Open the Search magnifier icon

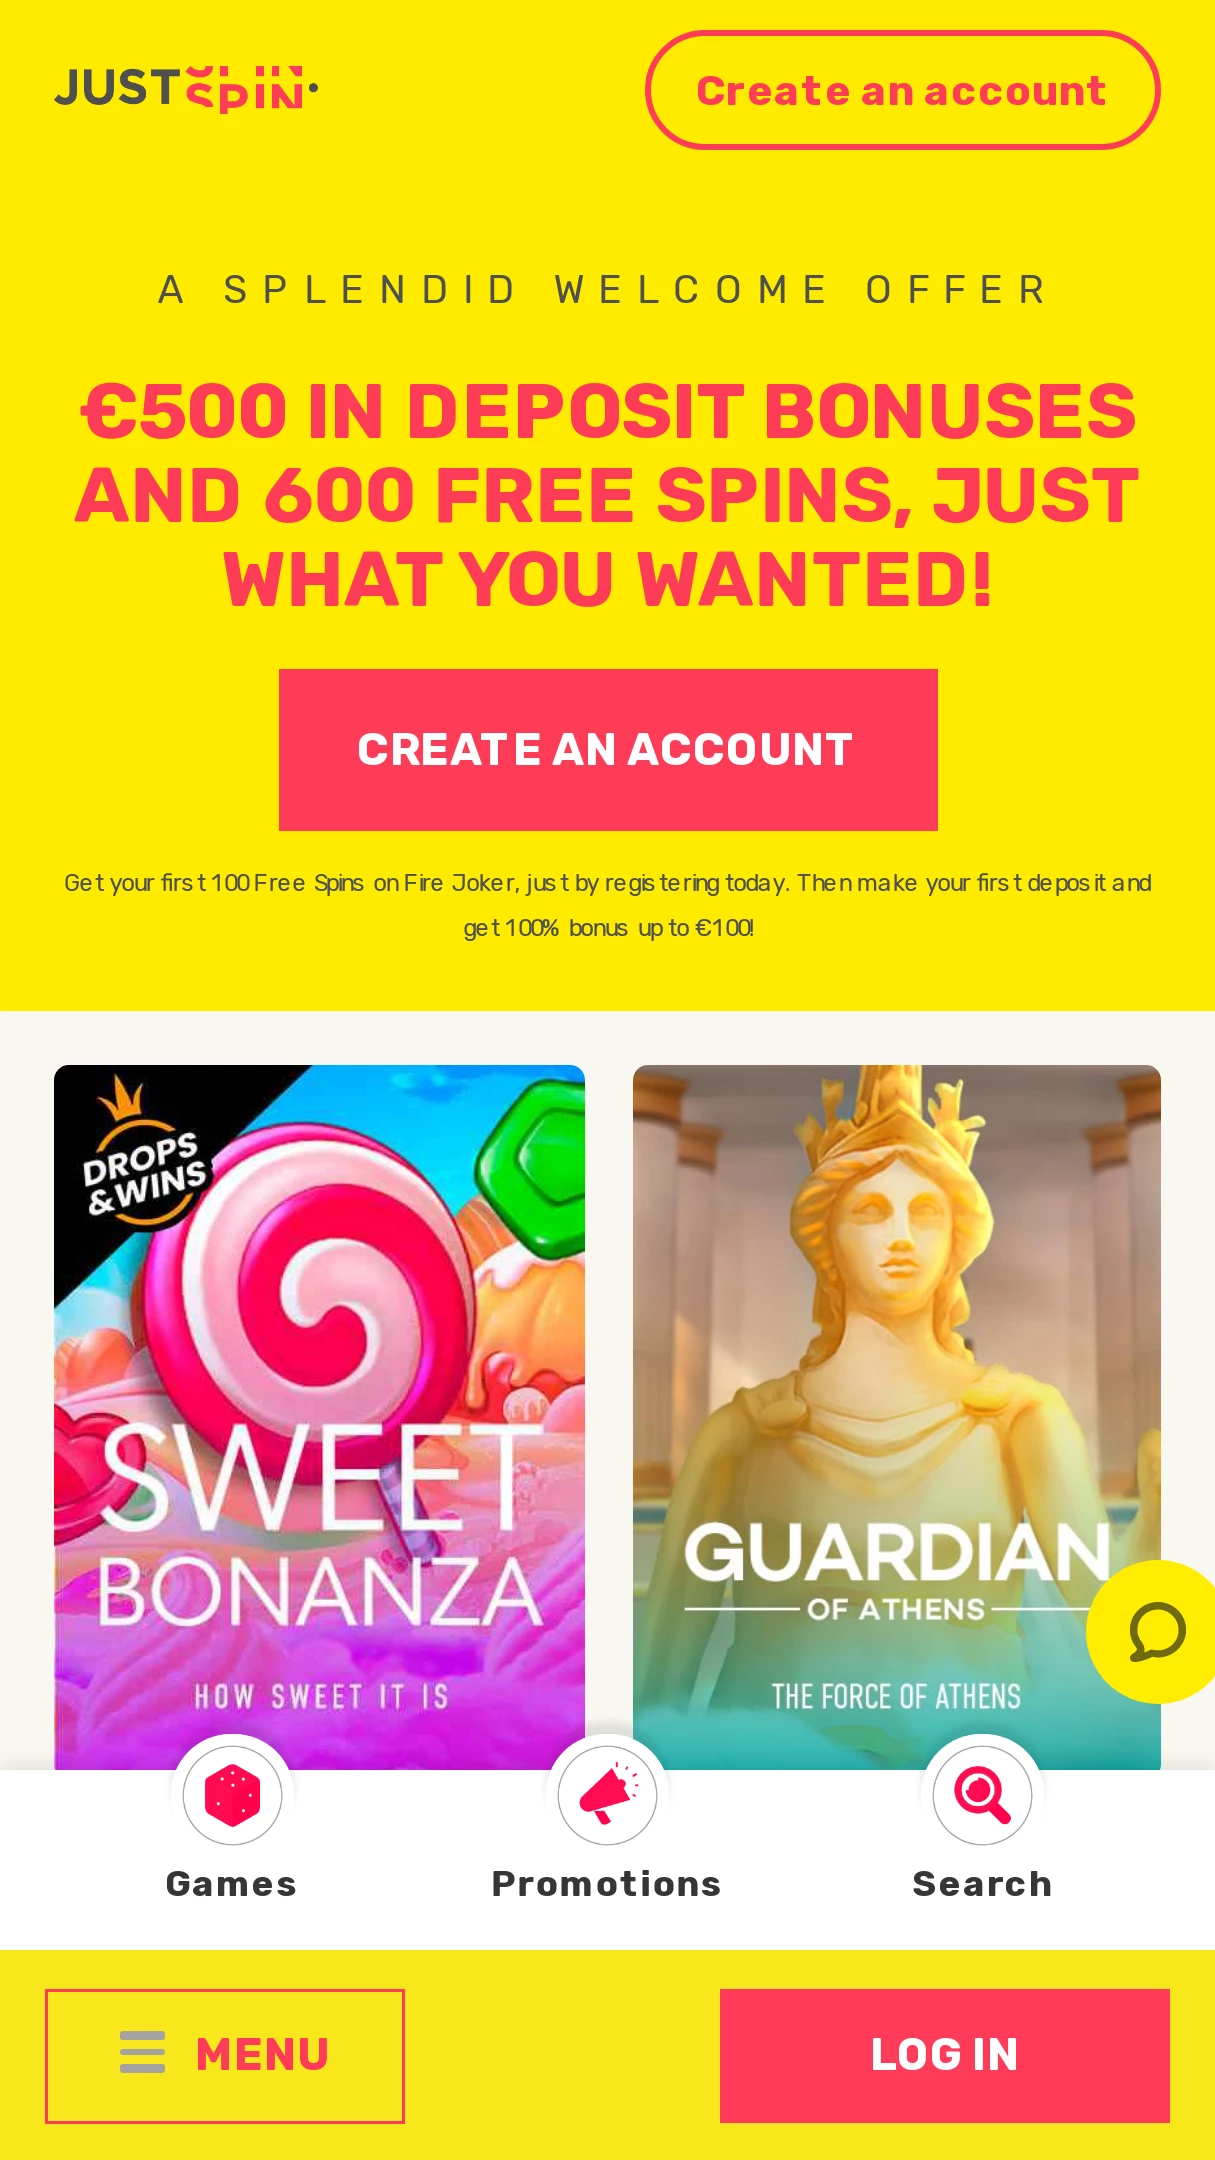(x=982, y=1795)
